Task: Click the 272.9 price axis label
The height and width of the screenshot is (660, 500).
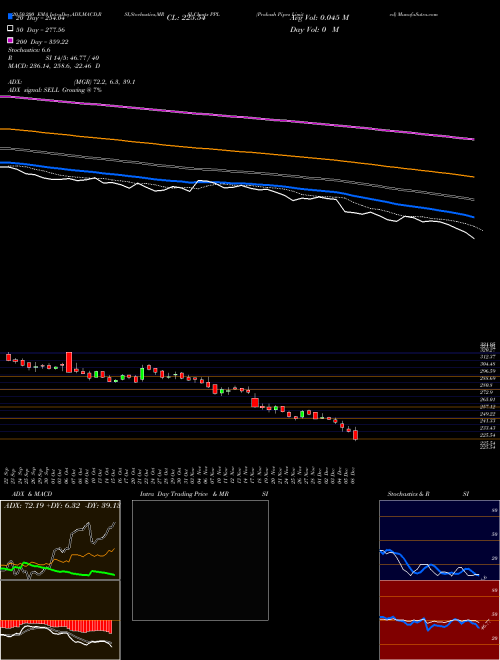Action: coord(487,392)
